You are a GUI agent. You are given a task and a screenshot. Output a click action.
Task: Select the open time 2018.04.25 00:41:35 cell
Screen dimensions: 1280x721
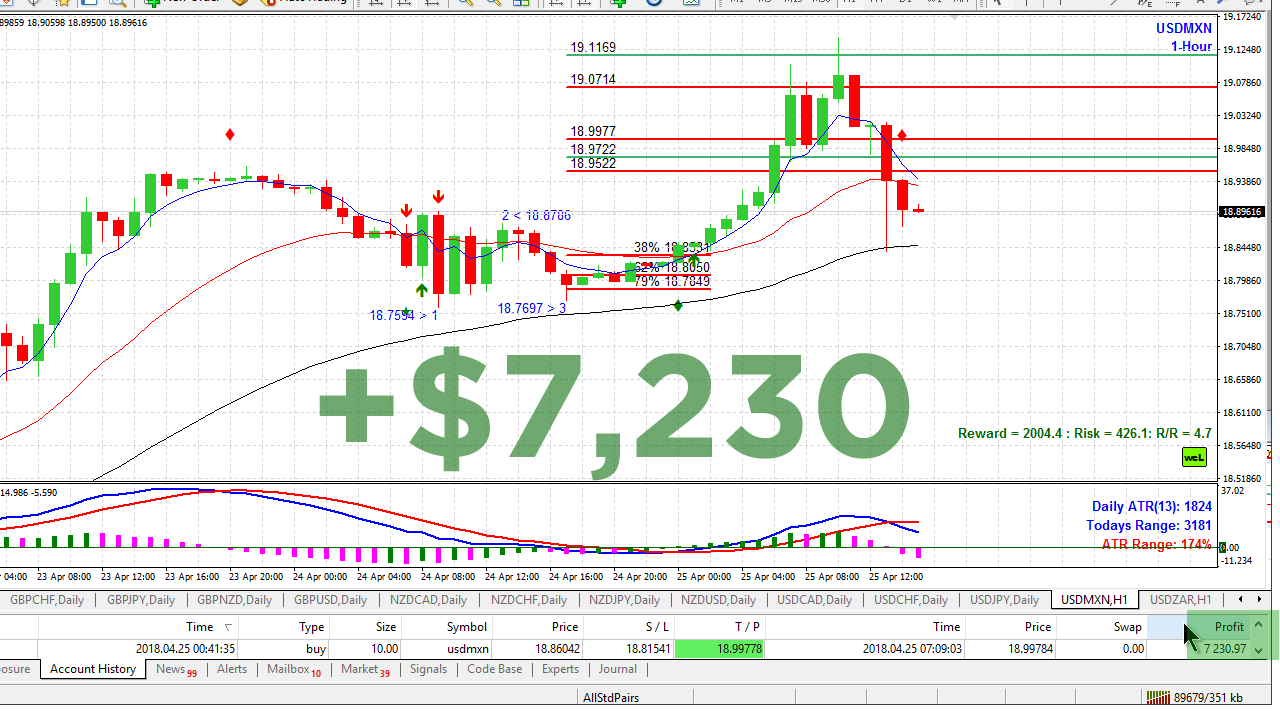186,649
